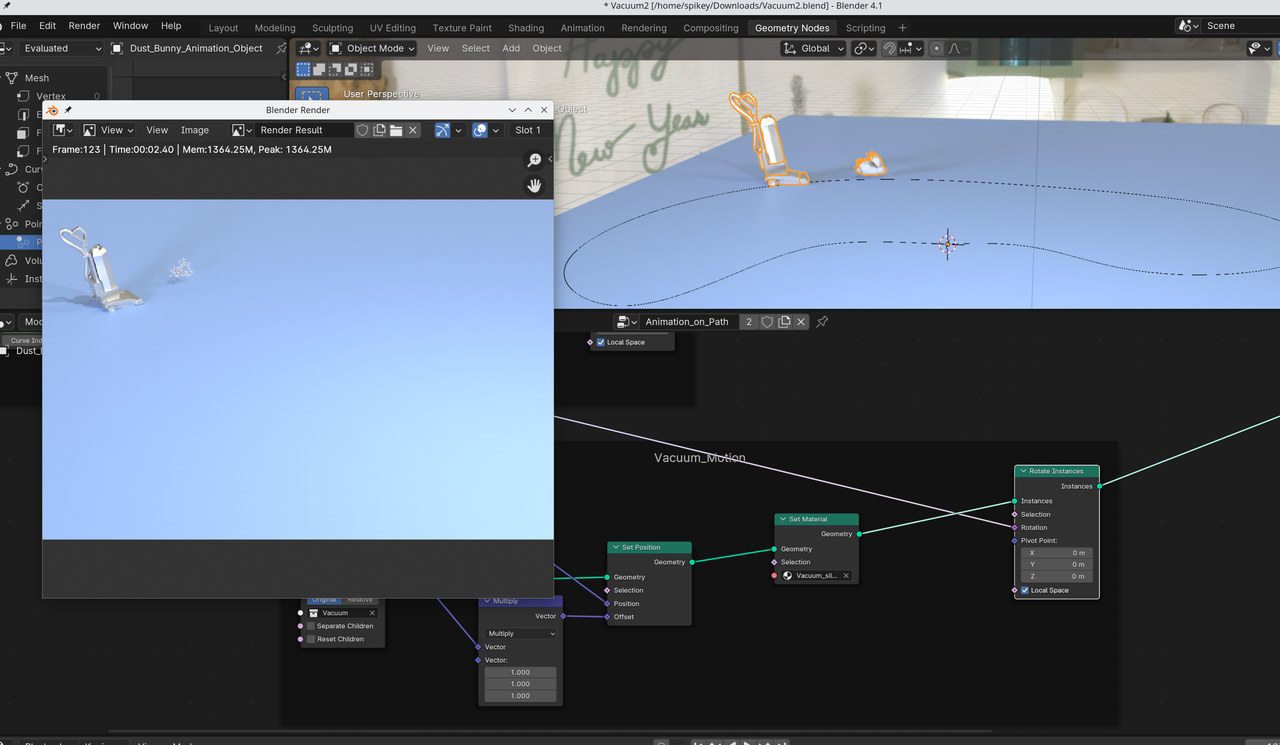Click the zoom magnifier icon in Blender Render
The height and width of the screenshot is (745, 1280).
click(535, 160)
